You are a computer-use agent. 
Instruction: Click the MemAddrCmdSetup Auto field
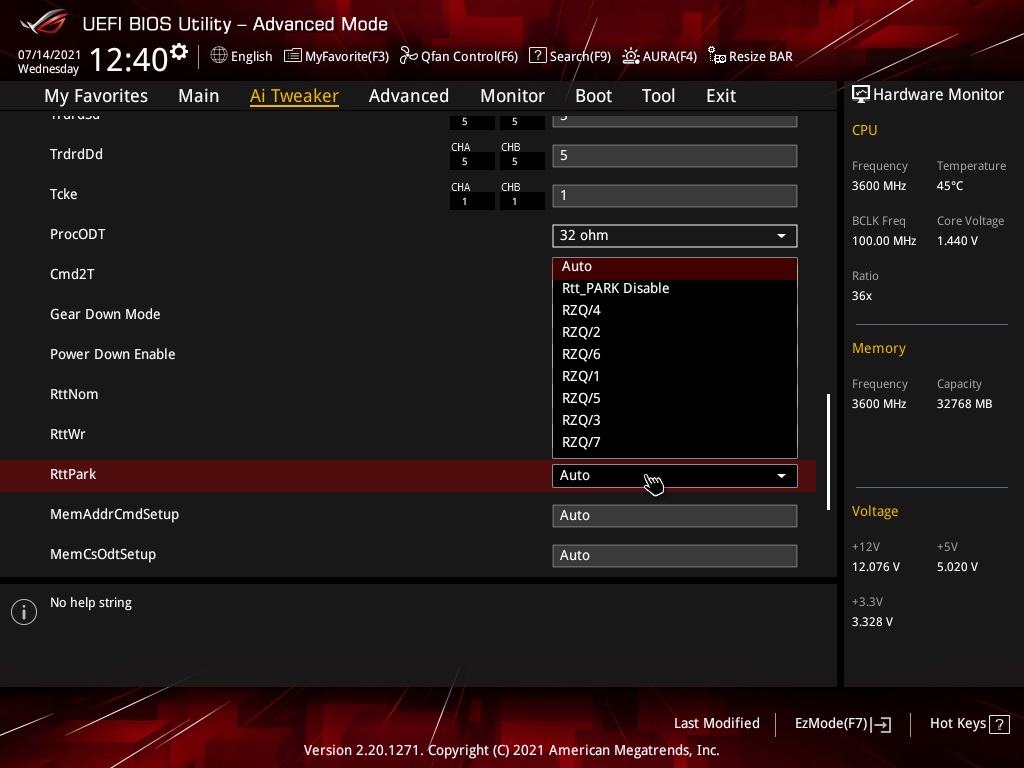pyautogui.click(x=675, y=516)
